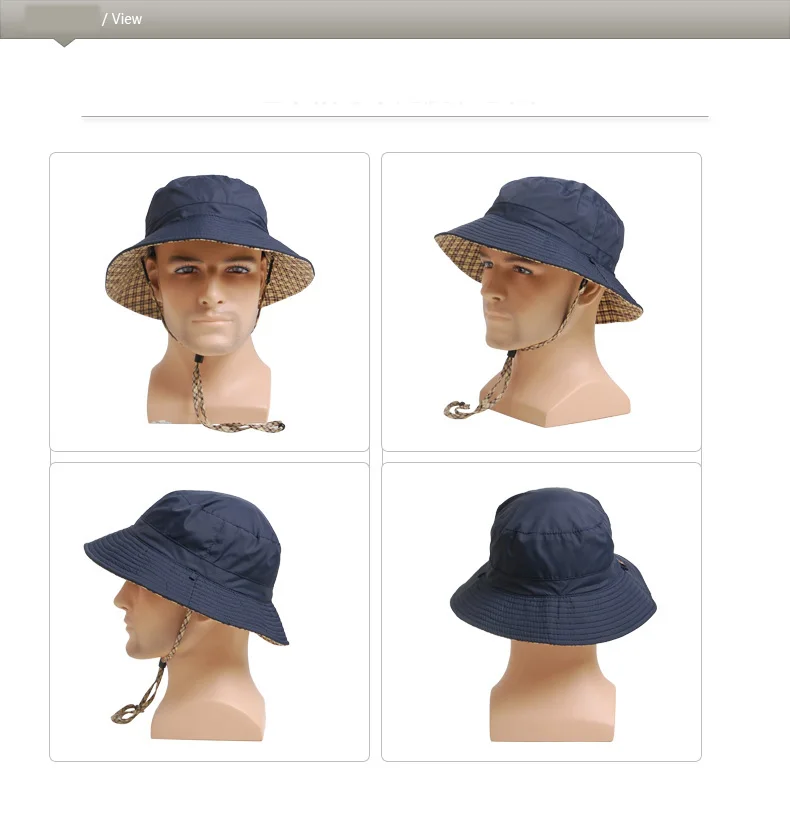Open the side-profile hat photo
The width and height of the screenshot is (790, 814).
point(209,612)
